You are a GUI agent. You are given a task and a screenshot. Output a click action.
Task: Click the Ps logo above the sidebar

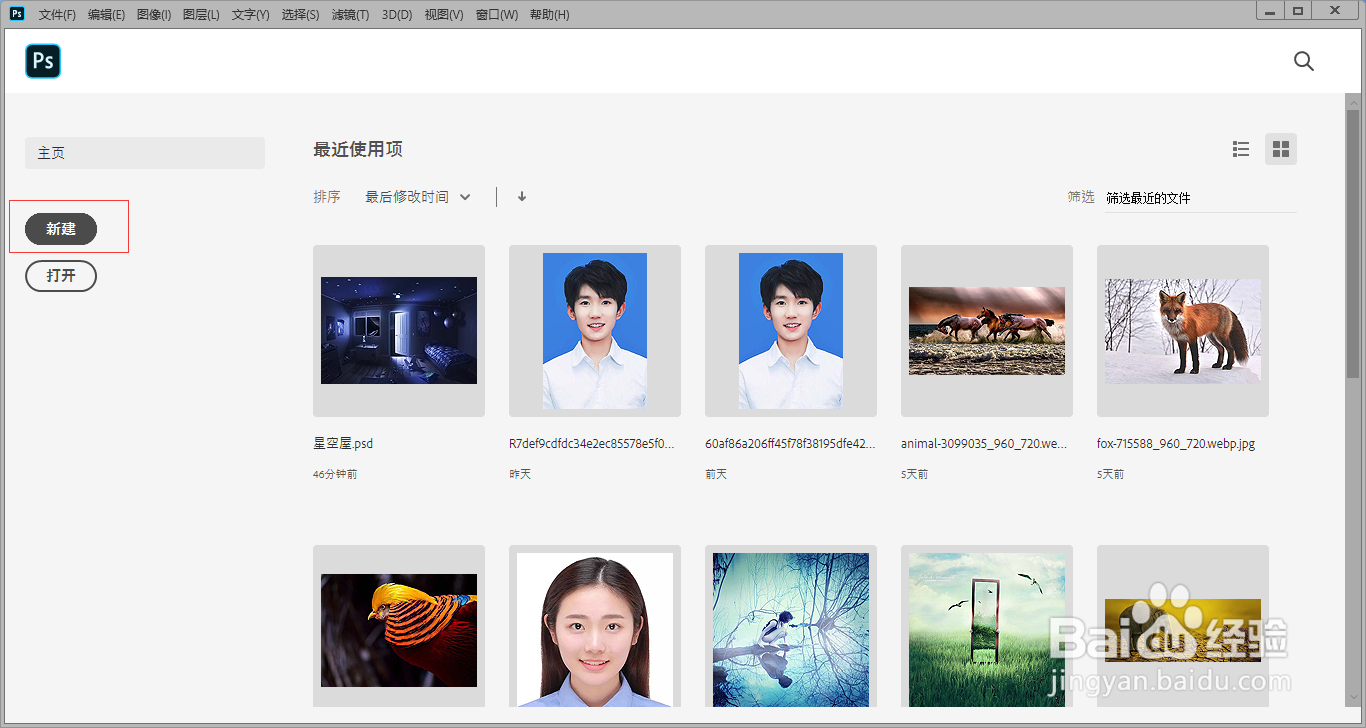pos(42,61)
